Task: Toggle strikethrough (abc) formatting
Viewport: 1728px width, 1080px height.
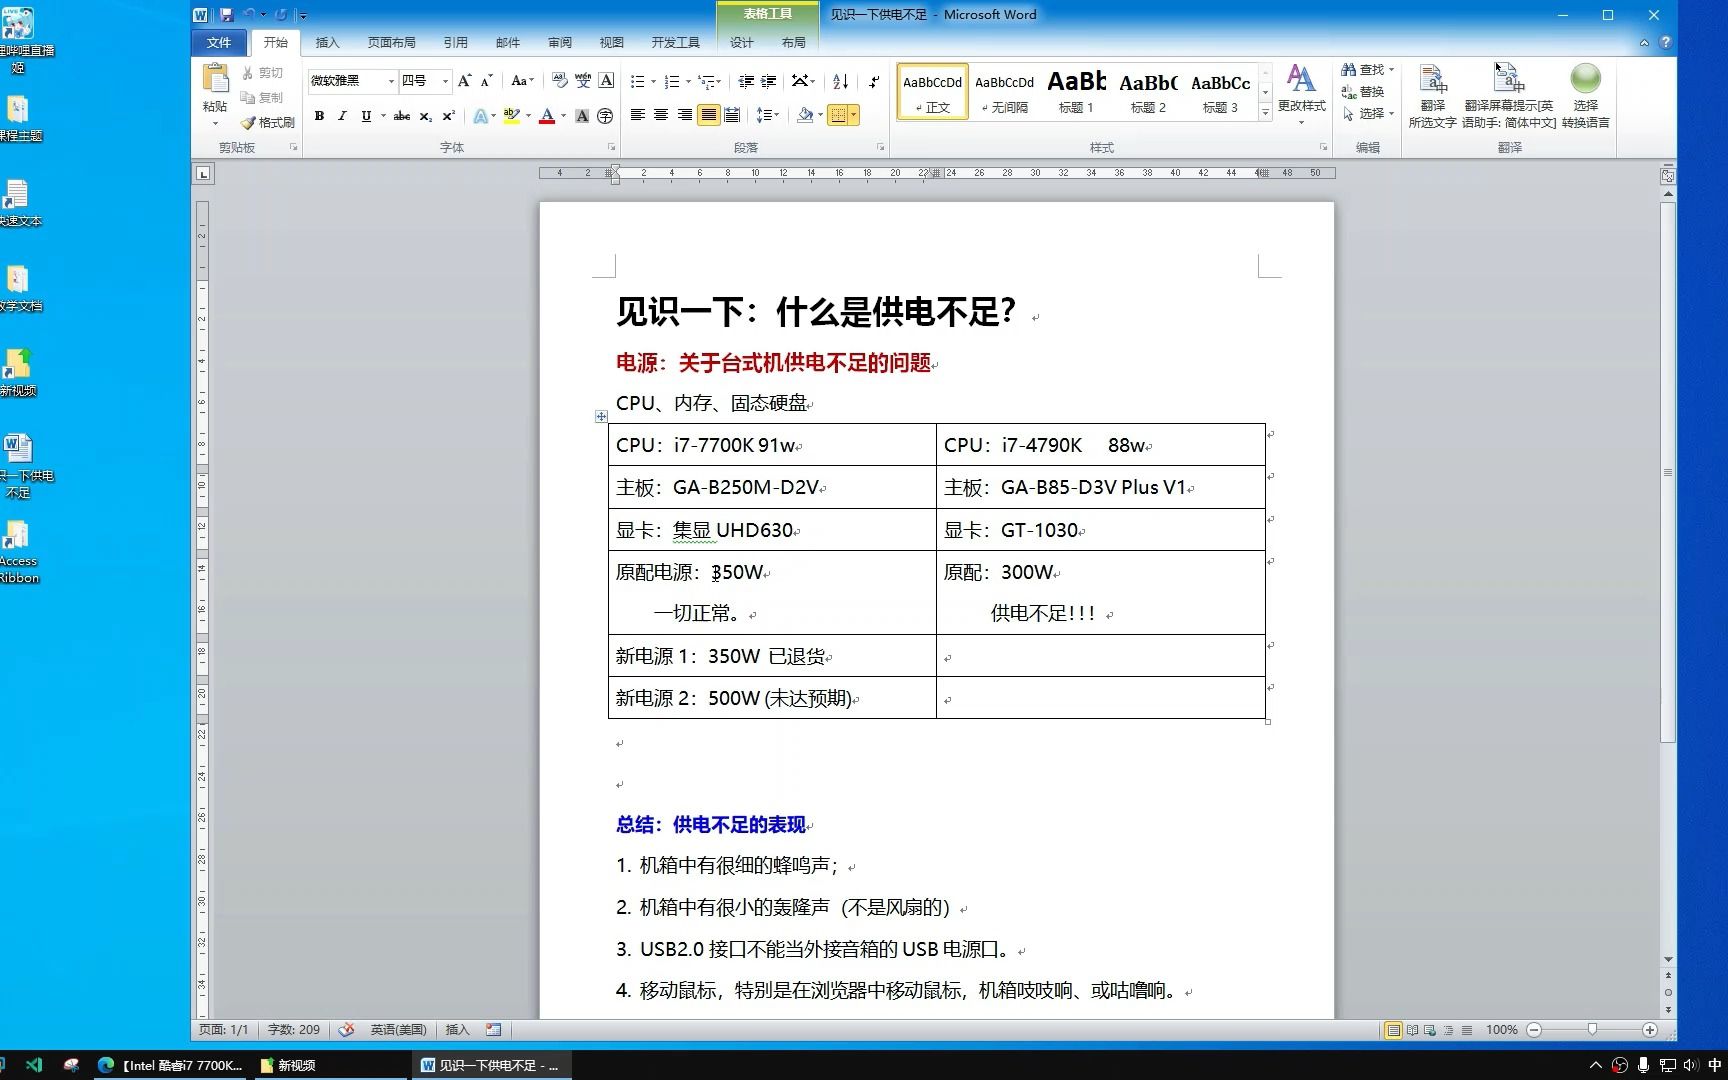Action: (402, 116)
